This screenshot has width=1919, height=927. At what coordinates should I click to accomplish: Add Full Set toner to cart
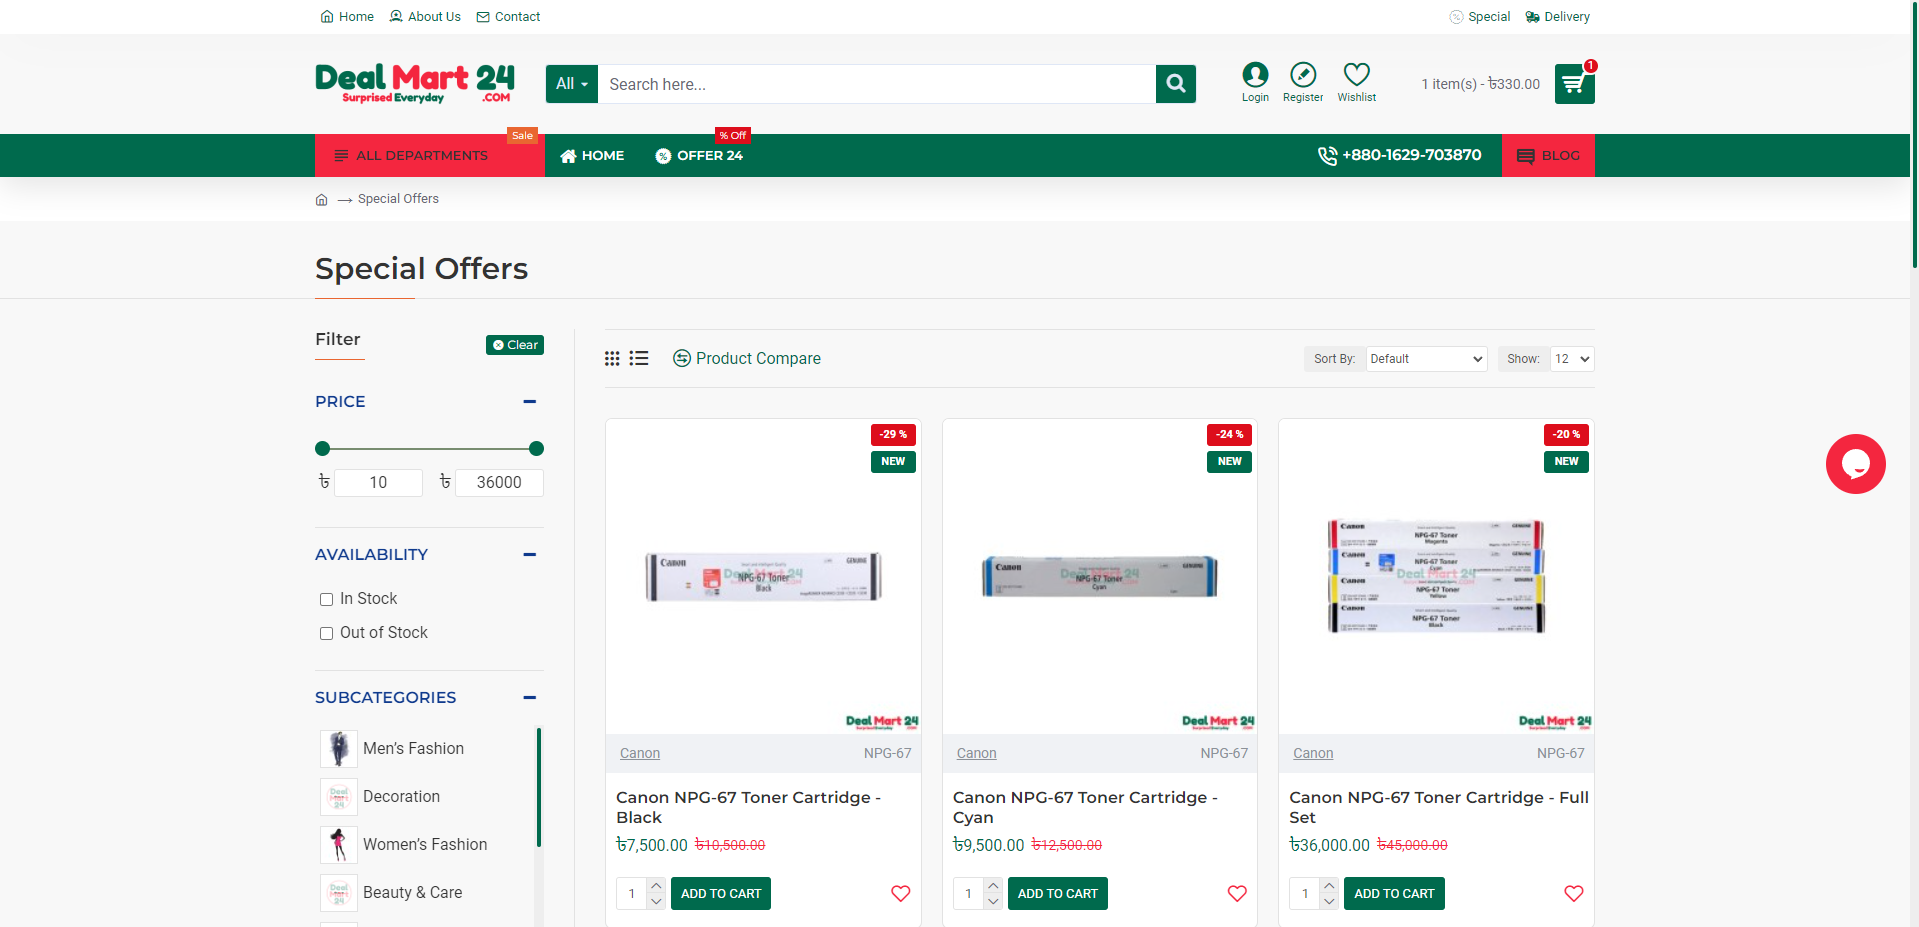1394,893
